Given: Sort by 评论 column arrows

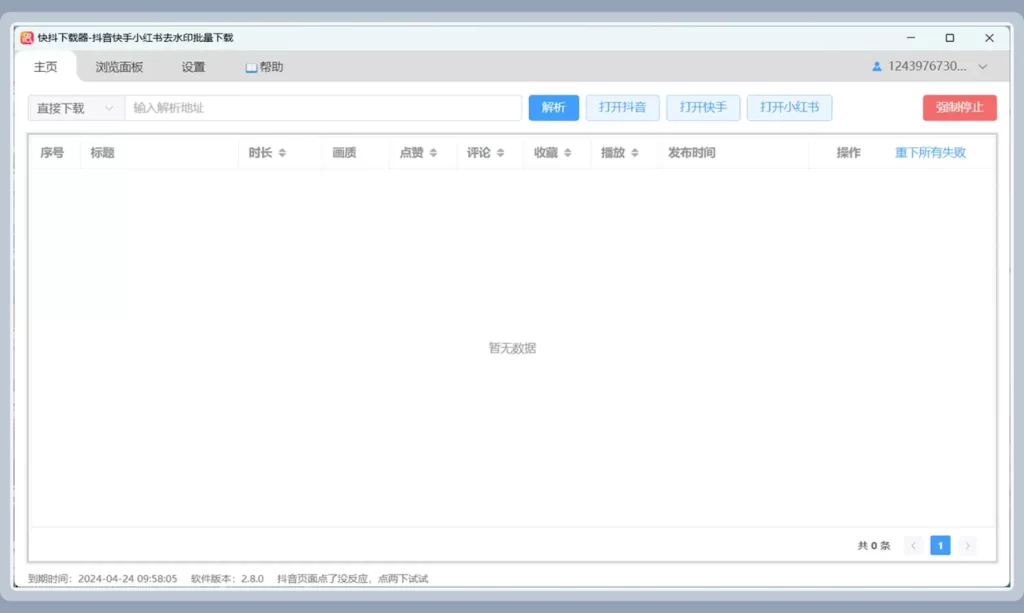Looking at the screenshot, I should pyautogui.click(x=500, y=153).
